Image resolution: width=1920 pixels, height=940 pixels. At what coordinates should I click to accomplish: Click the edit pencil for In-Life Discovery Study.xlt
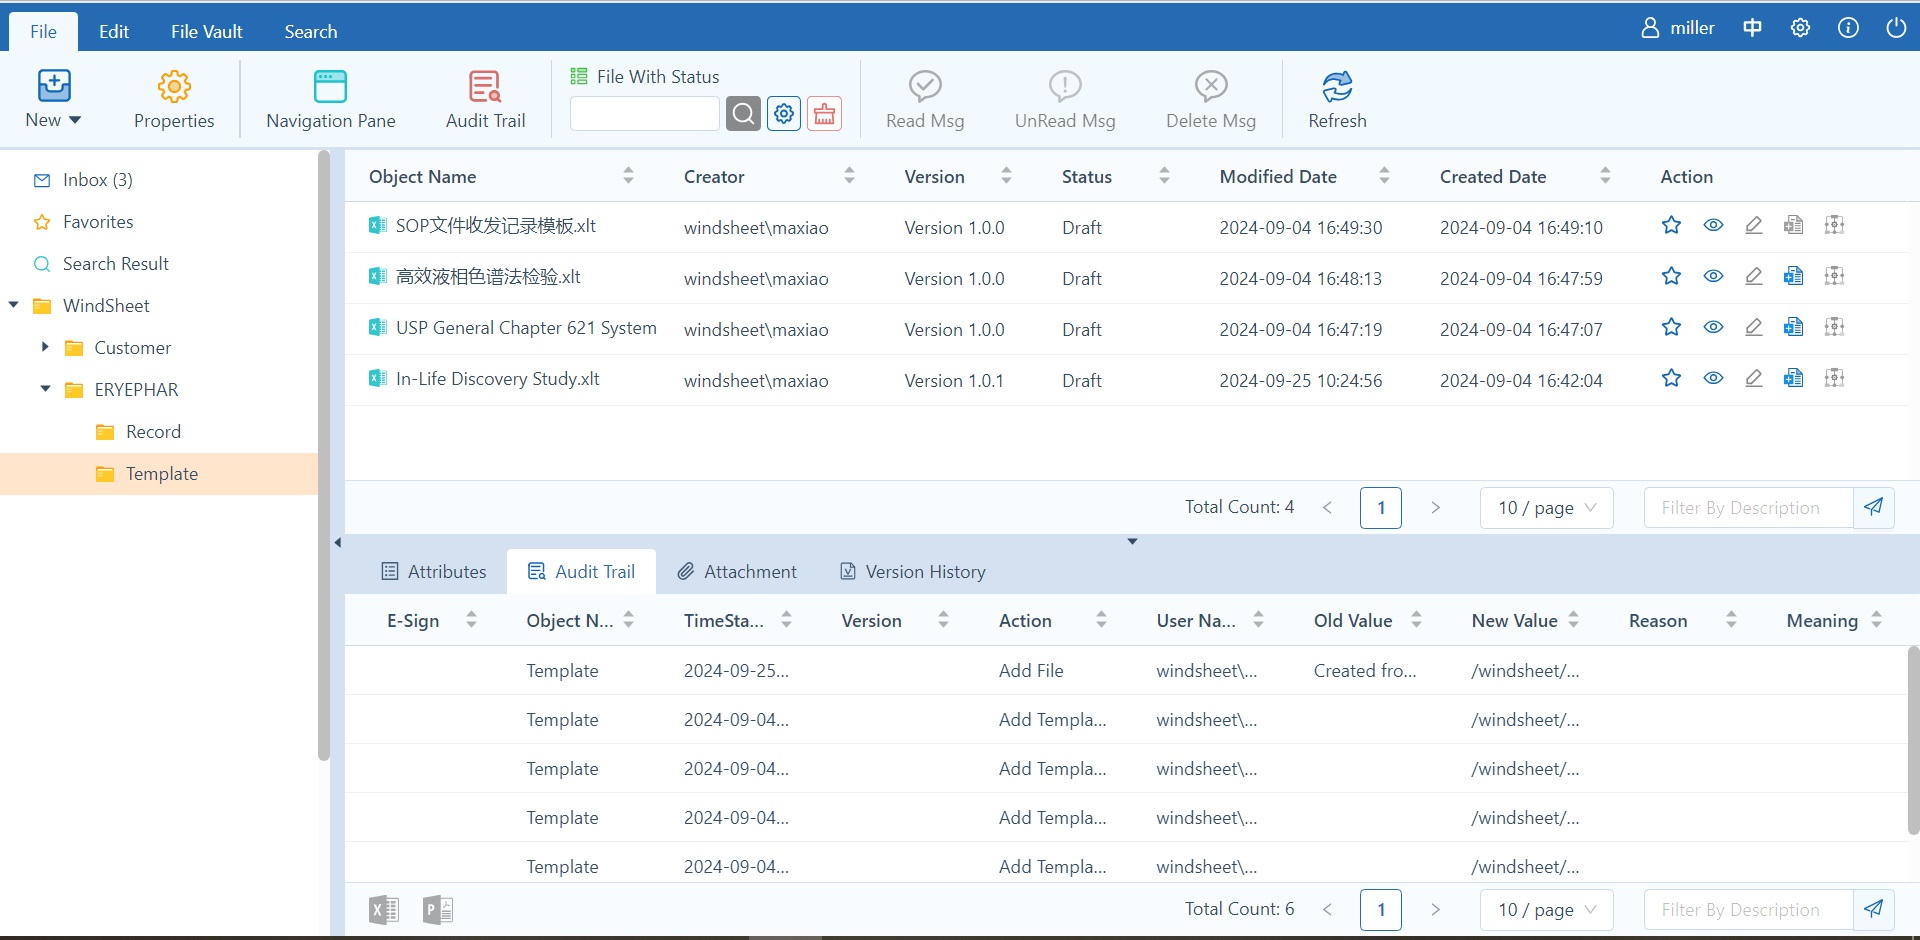coord(1753,379)
